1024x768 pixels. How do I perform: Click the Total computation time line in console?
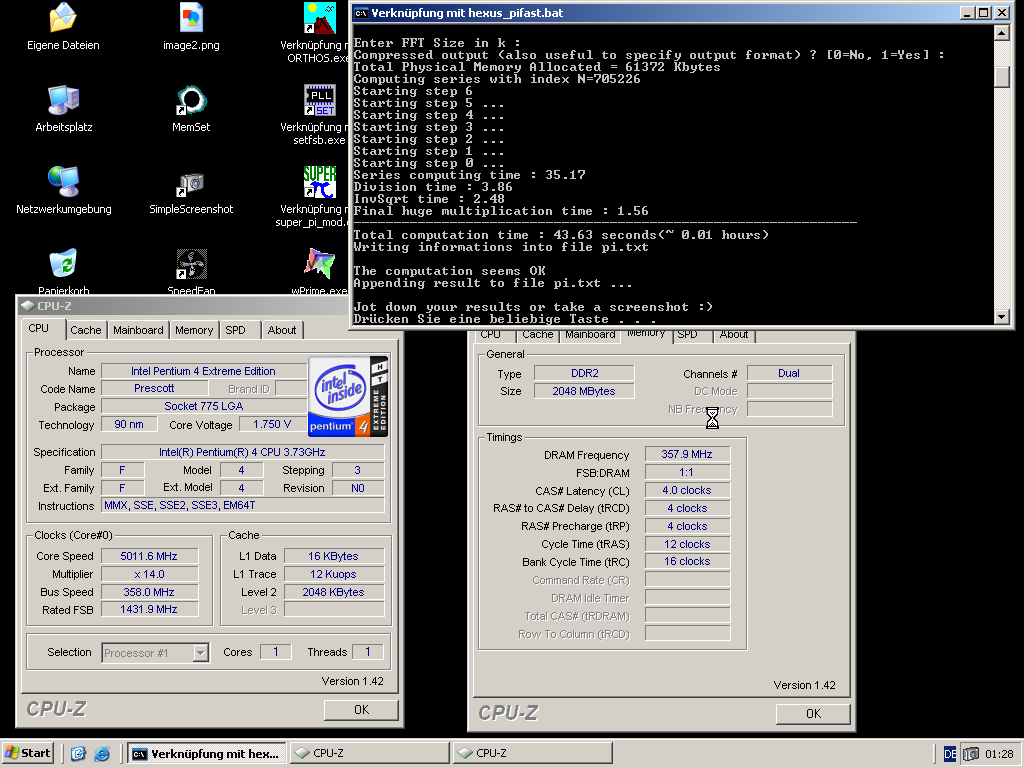coord(561,235)
